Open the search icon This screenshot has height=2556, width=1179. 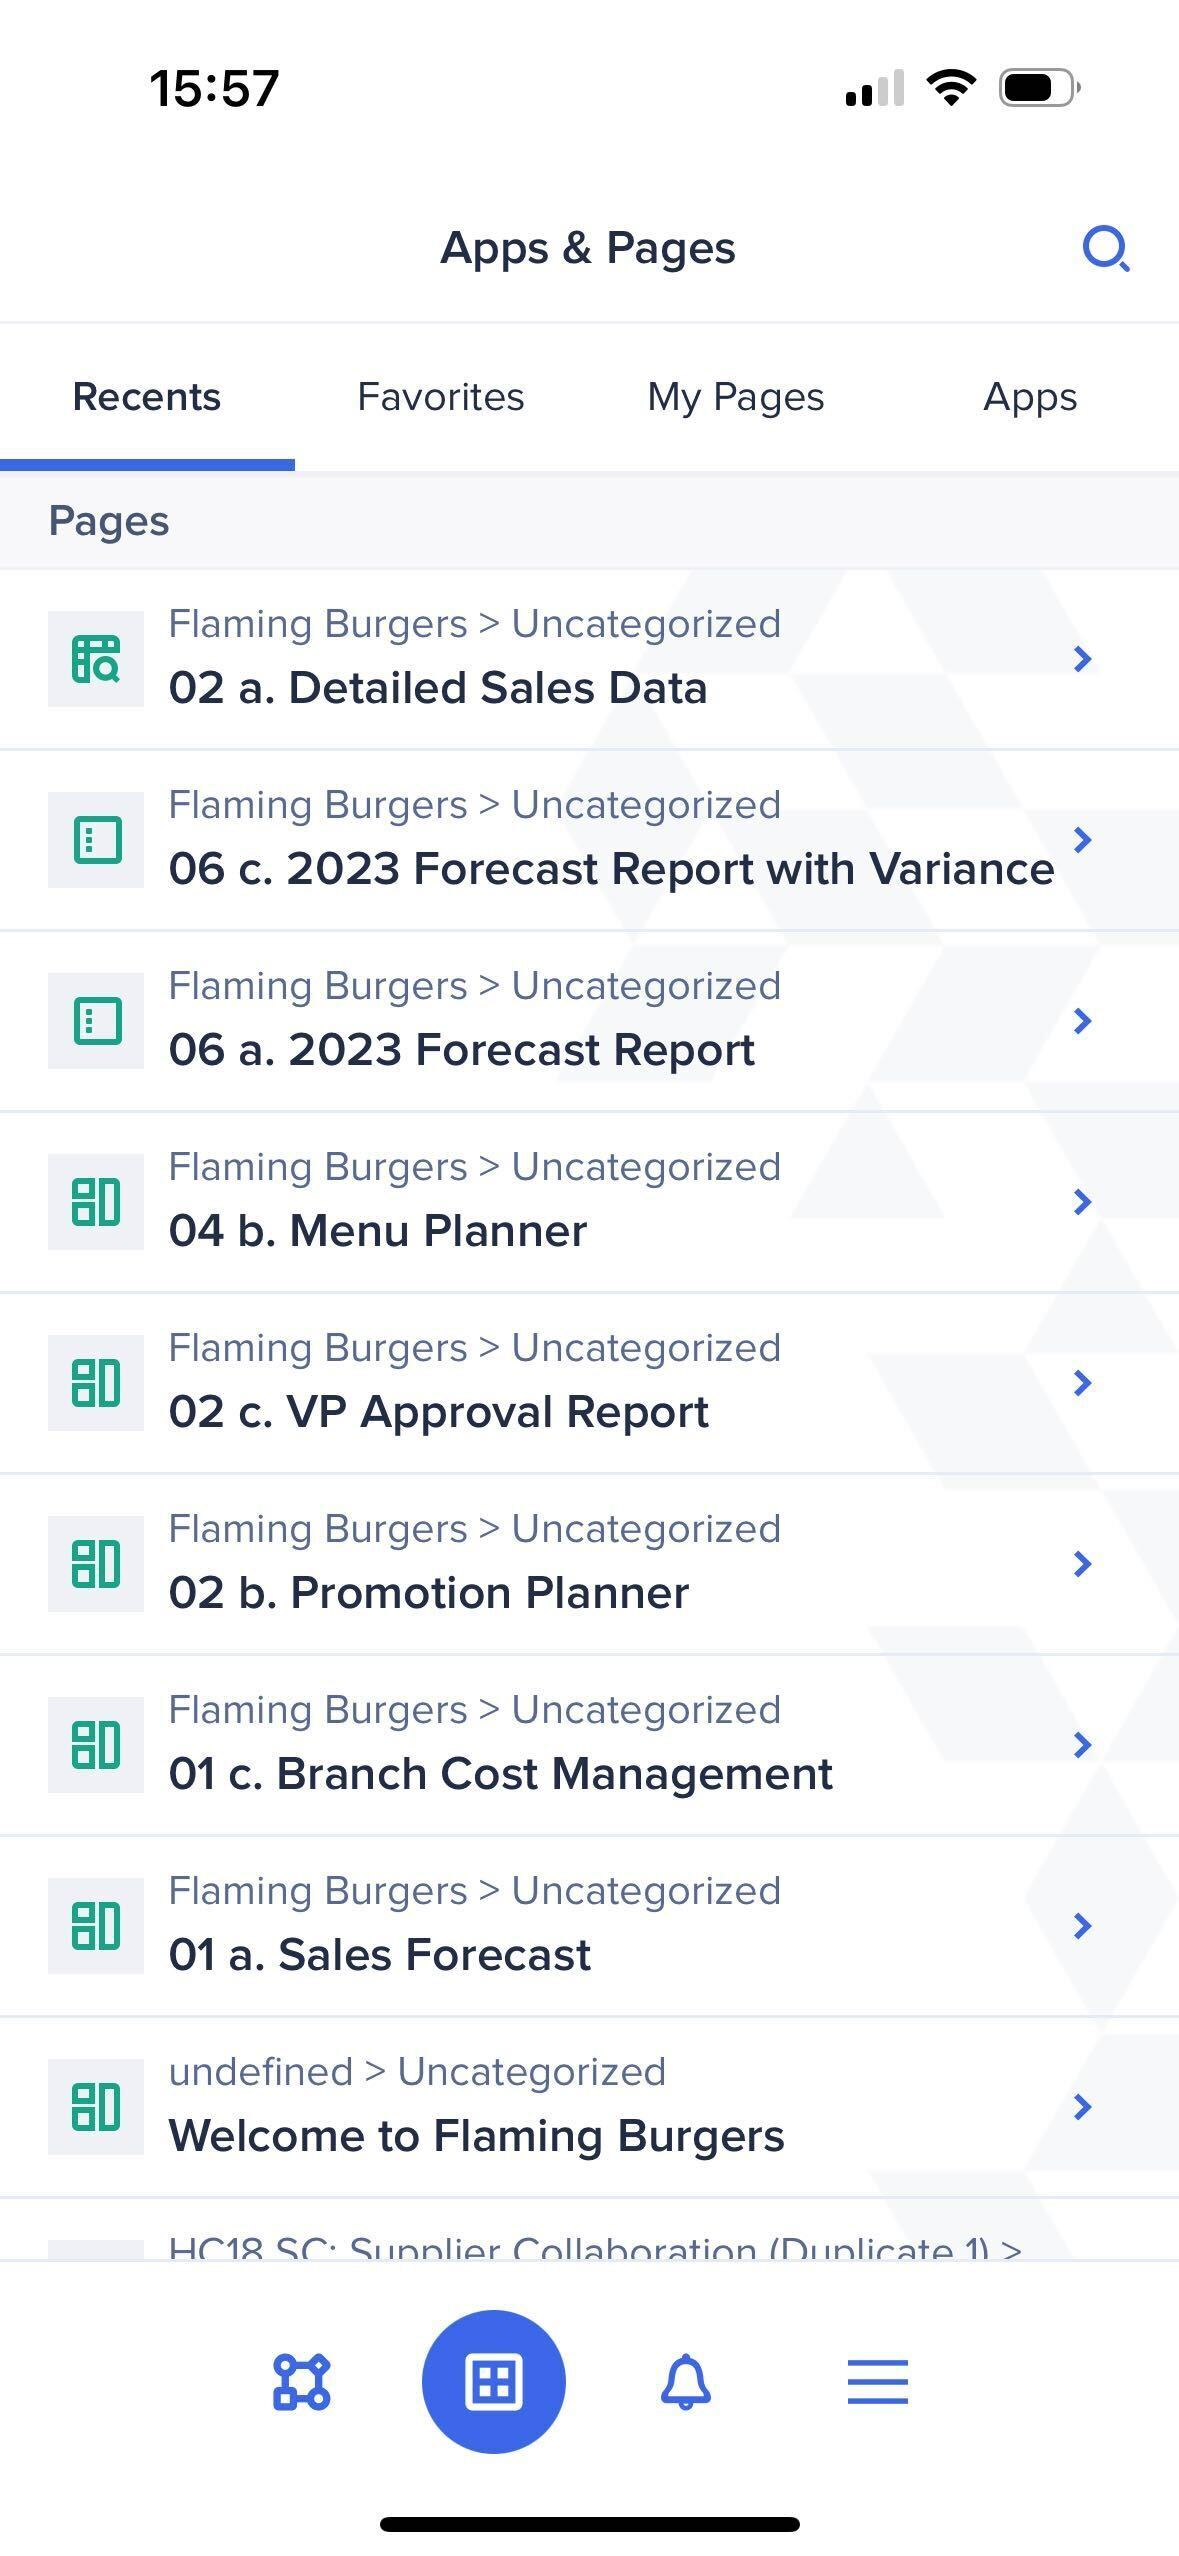1106,249
